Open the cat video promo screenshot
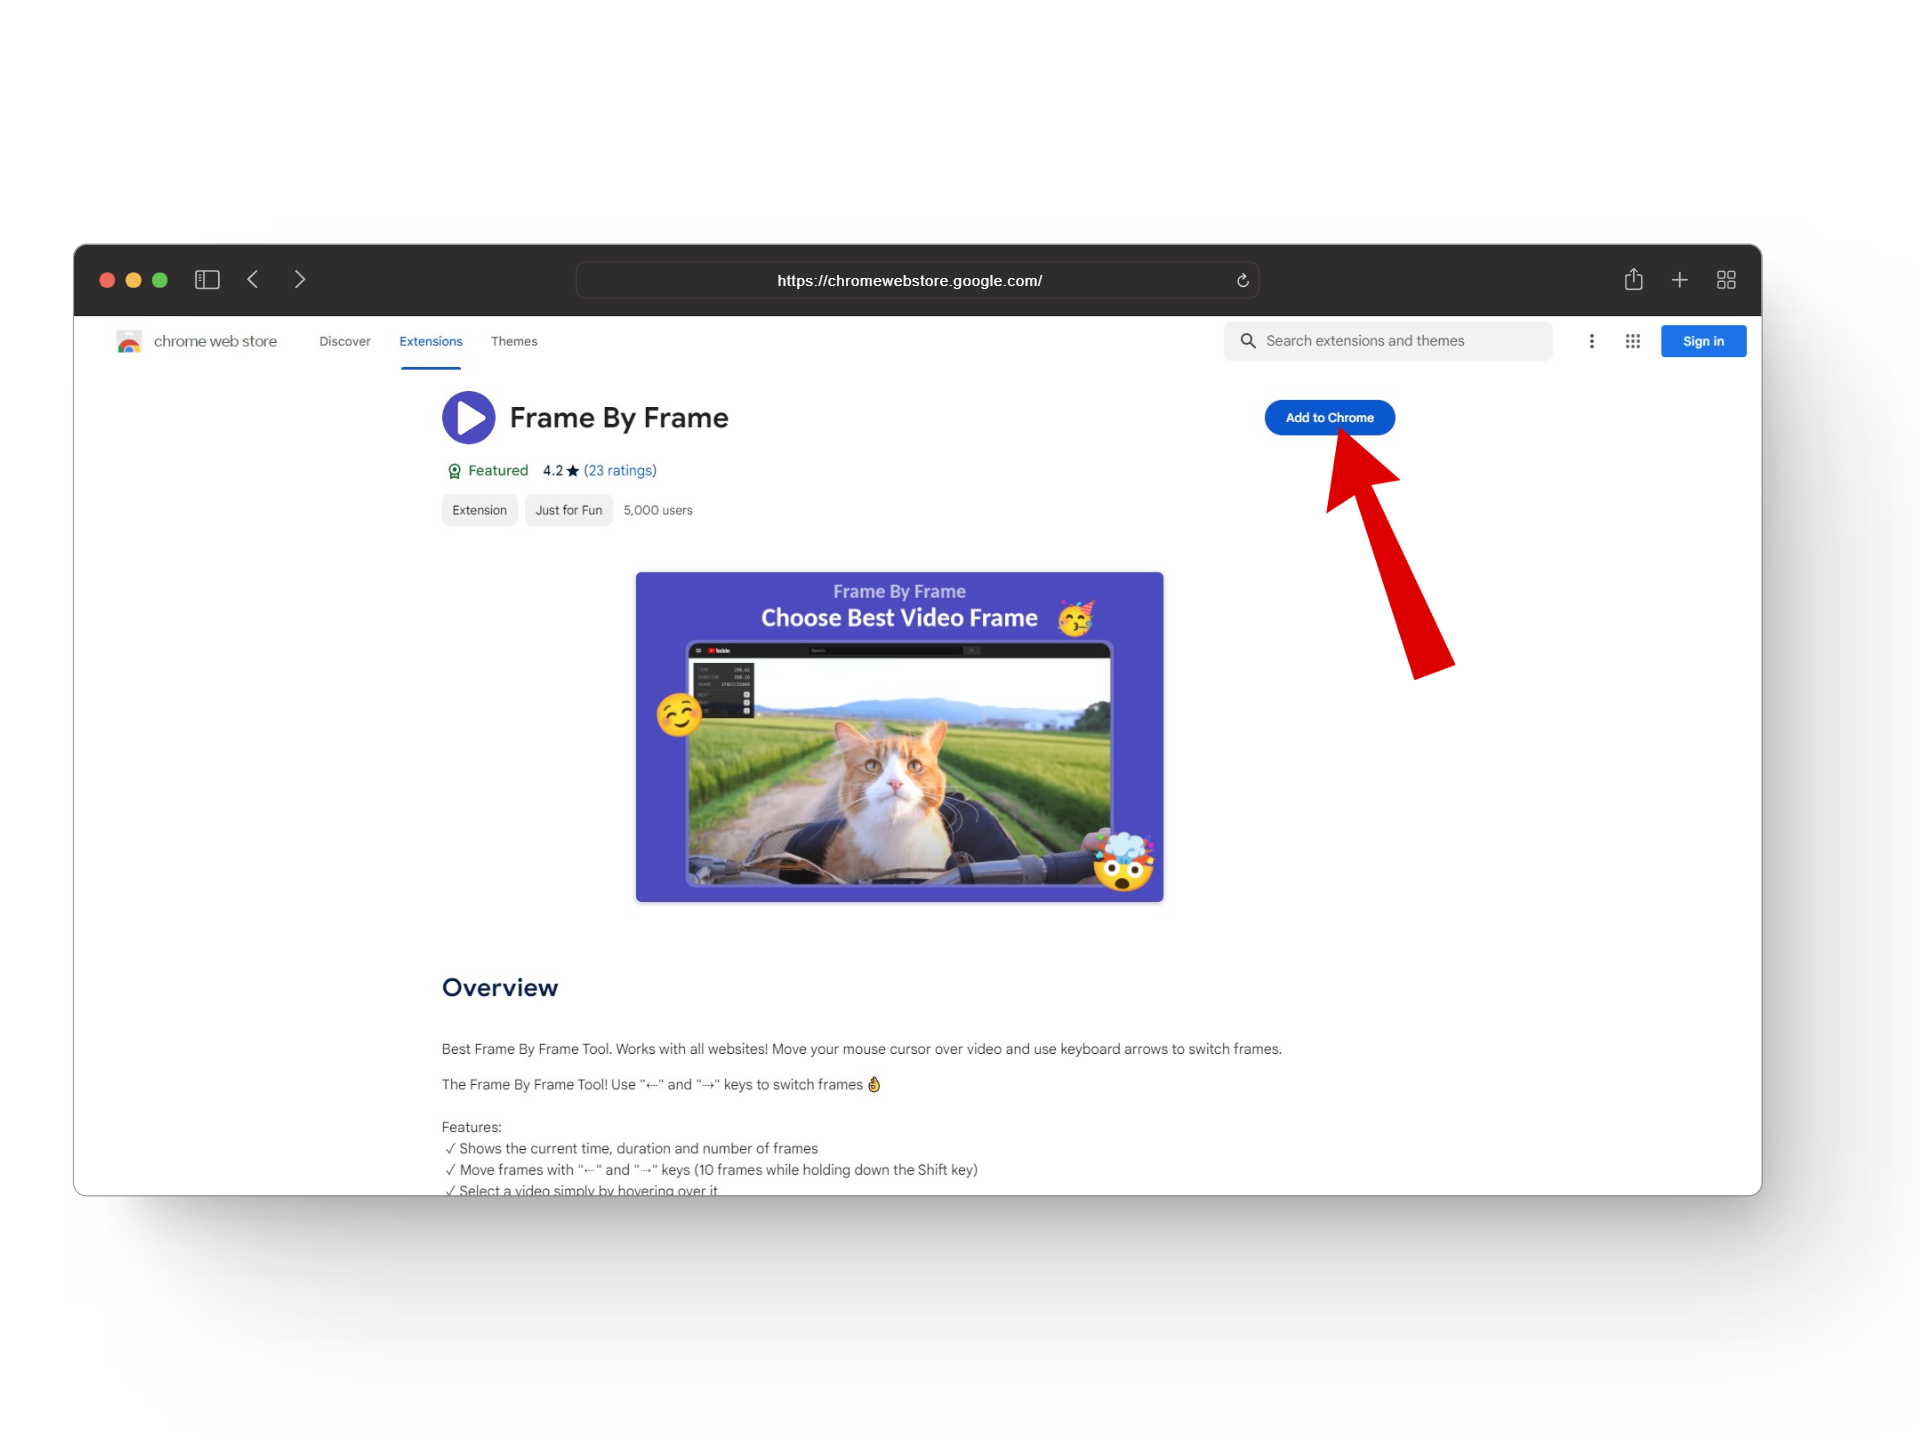Image resolution: width=1920 pixels, height=1440 pixels. [x=898, y=737]
